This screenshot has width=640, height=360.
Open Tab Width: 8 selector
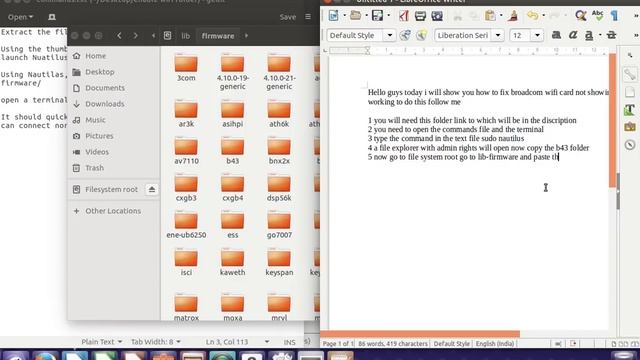tap(156, 342)
